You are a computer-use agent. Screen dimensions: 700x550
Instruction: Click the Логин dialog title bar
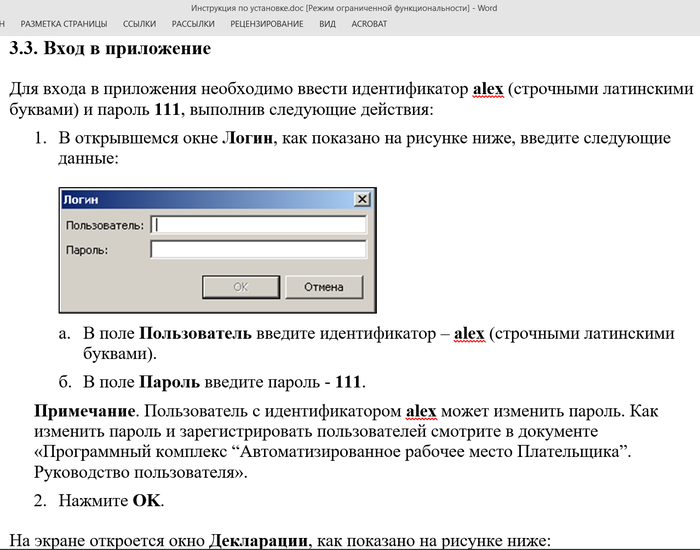(x=200, y=200)
